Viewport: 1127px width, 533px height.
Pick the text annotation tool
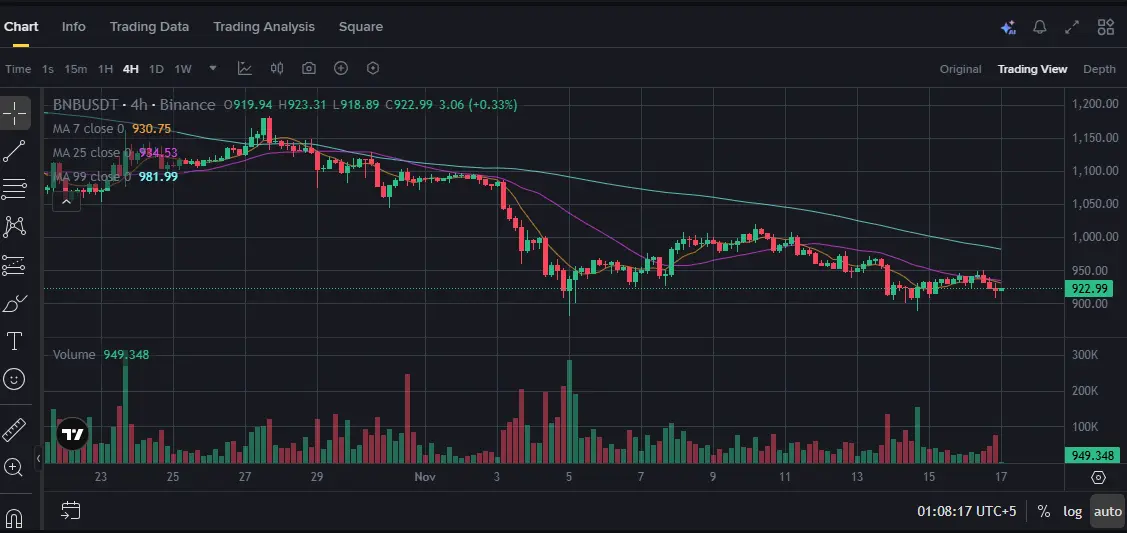coord(15,341)
